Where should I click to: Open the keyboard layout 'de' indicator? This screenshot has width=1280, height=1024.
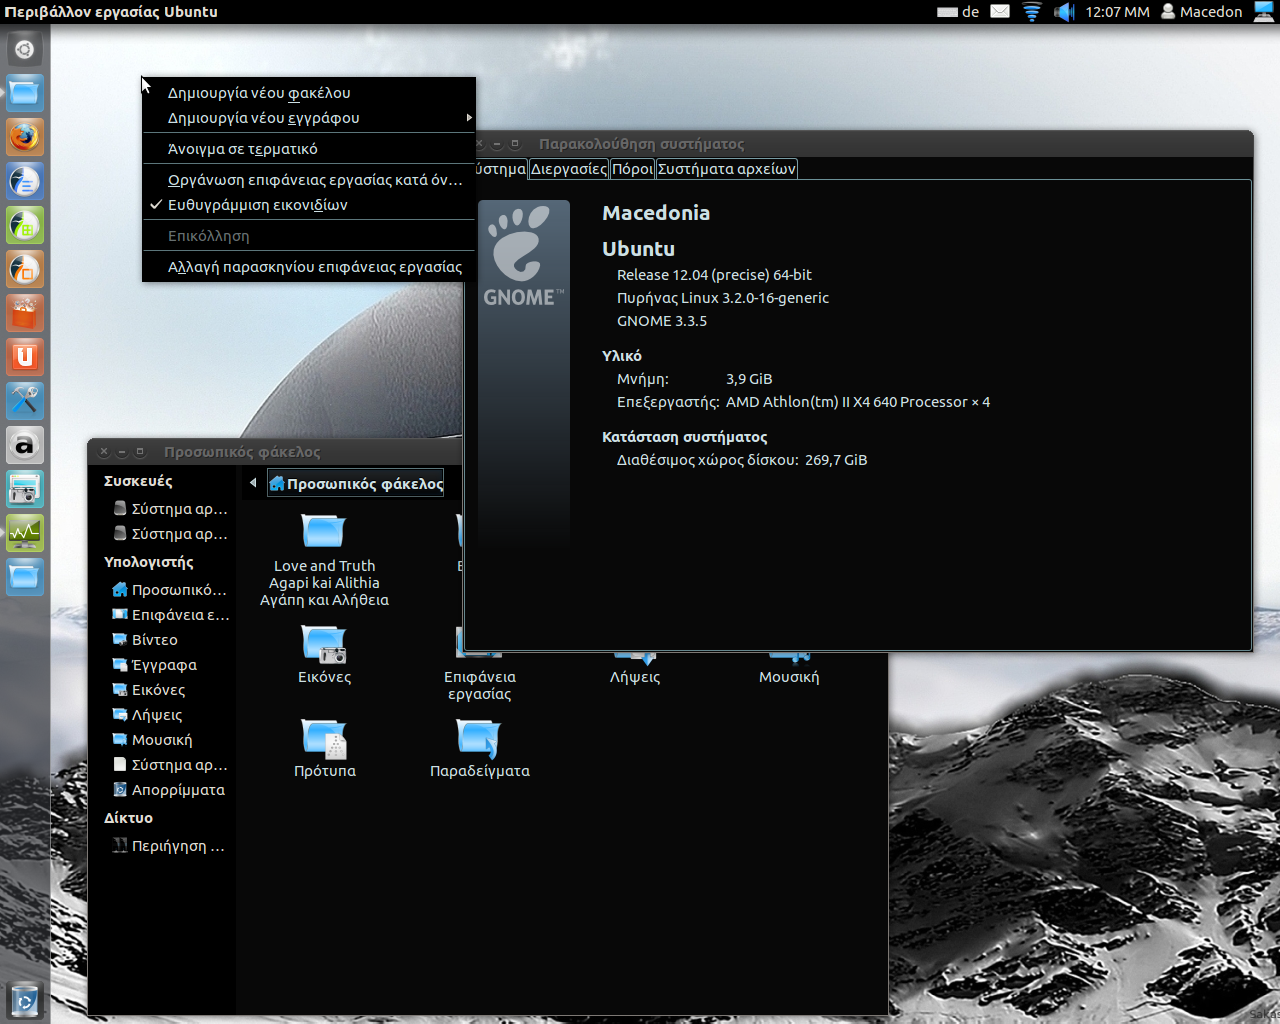tap(958, 12)
